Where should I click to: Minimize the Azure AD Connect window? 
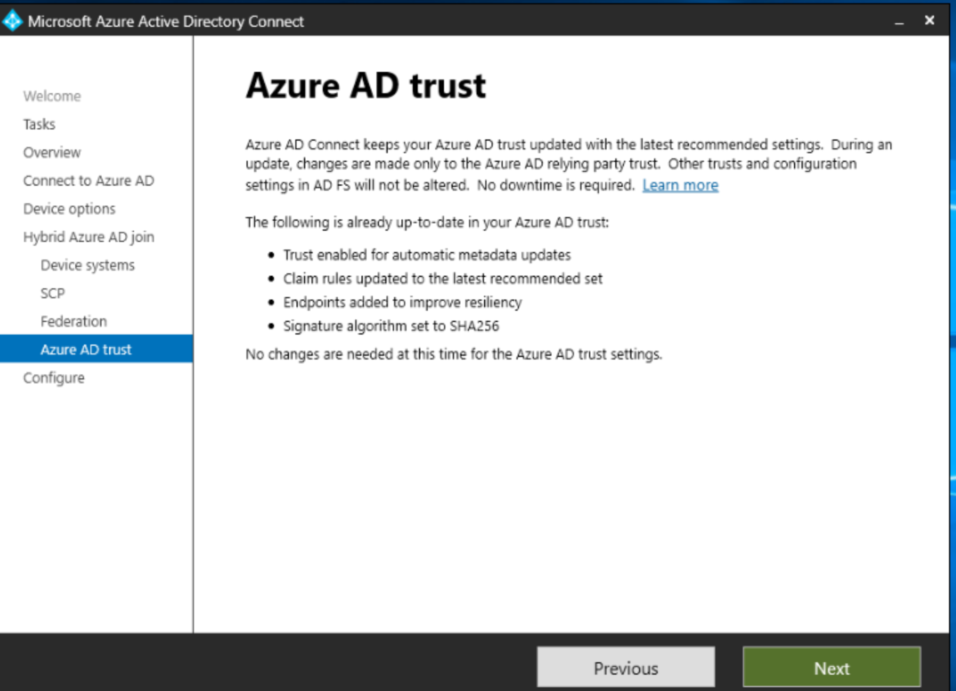[x=899, y=21]
